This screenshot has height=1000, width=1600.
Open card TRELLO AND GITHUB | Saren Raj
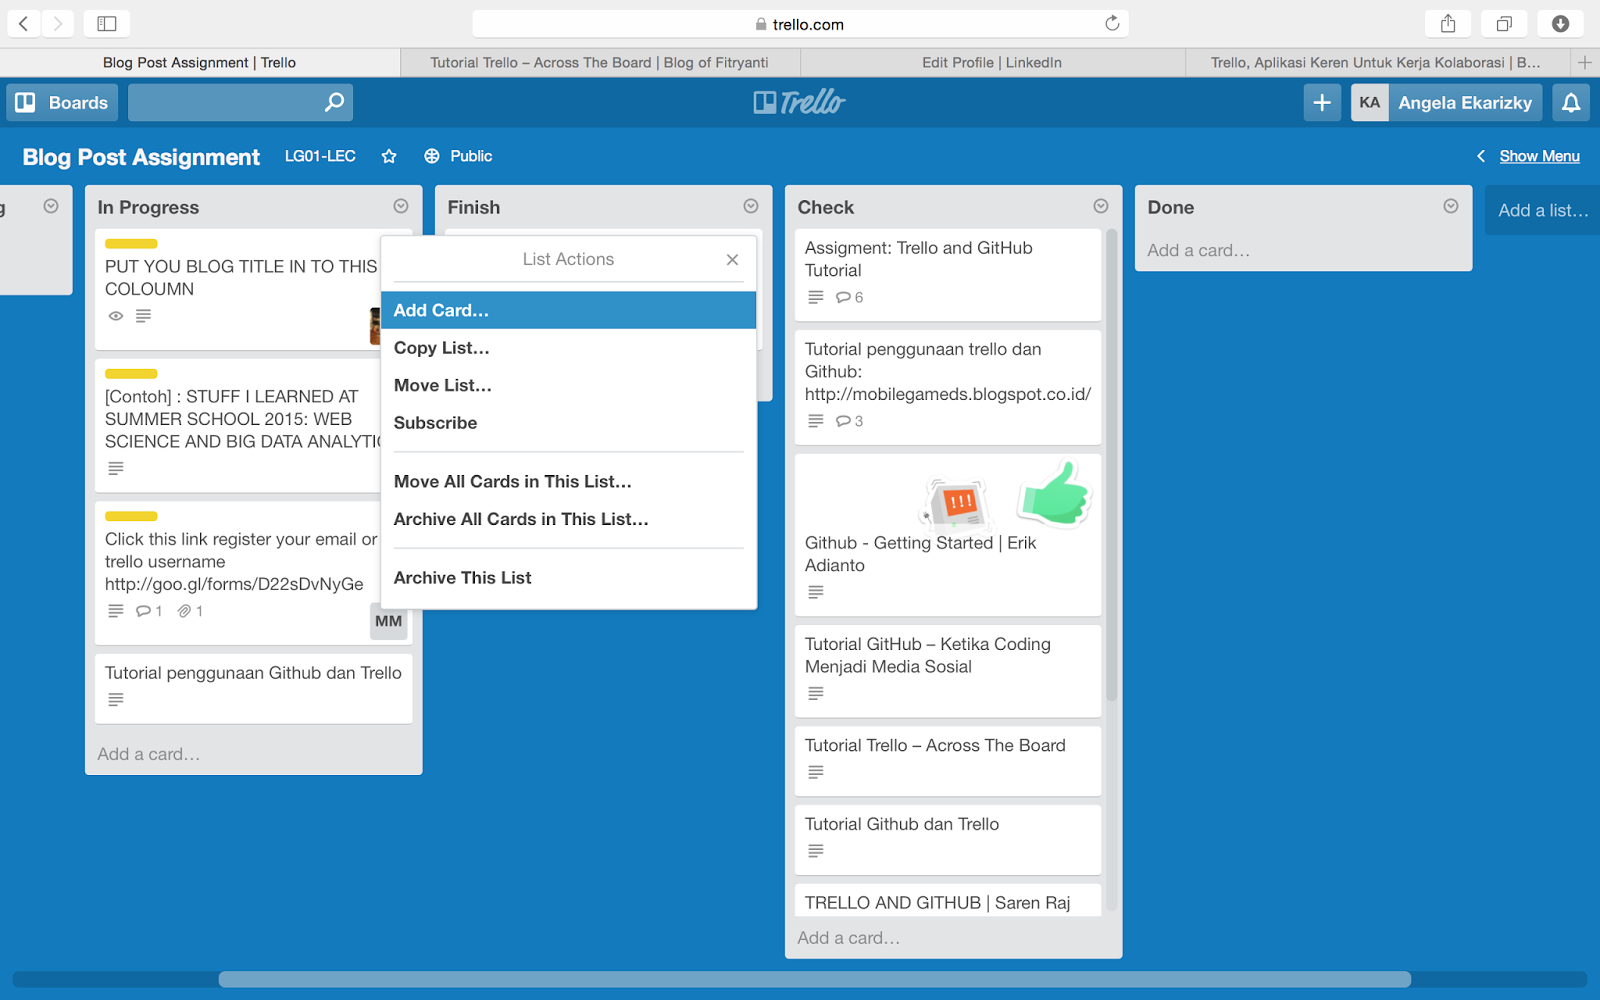pyautogui.click(x=948, y=901)
